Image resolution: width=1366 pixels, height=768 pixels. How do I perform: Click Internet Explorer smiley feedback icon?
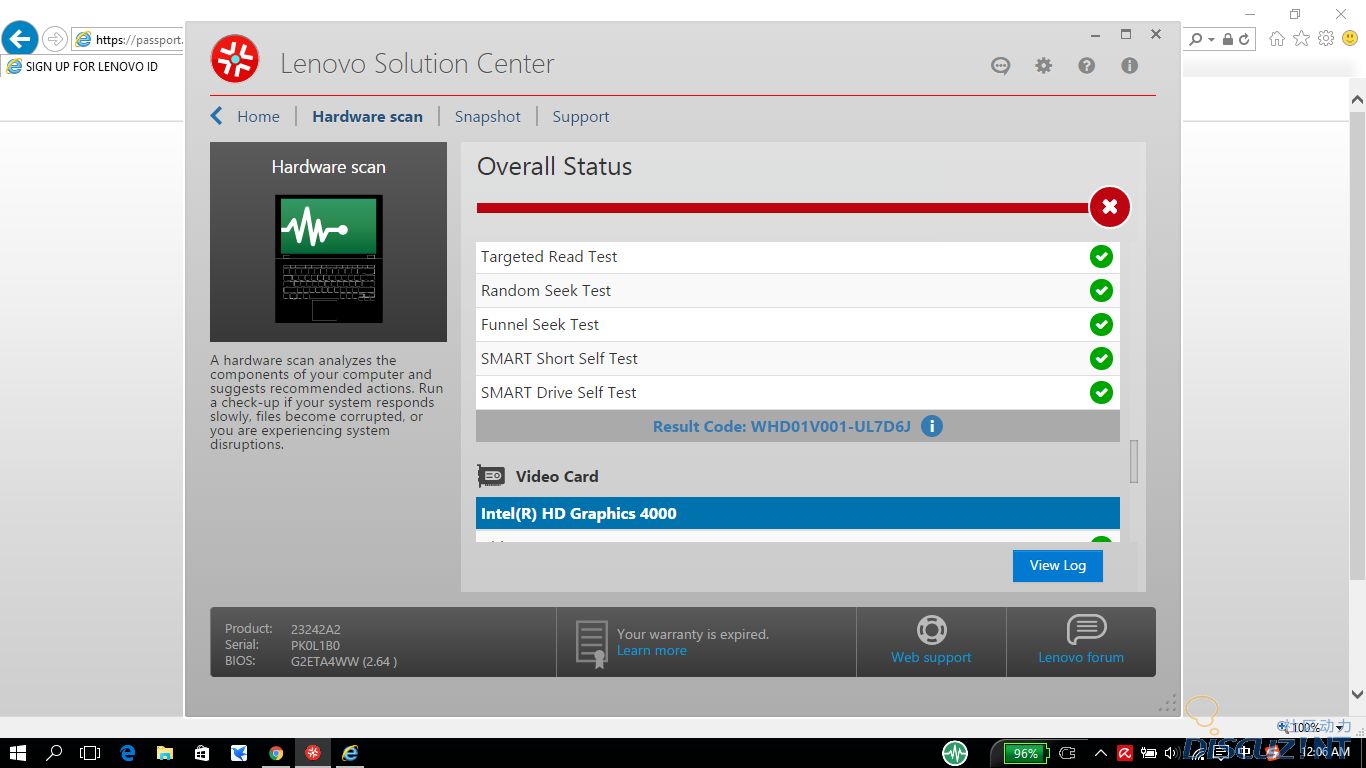click(1350, 39)
